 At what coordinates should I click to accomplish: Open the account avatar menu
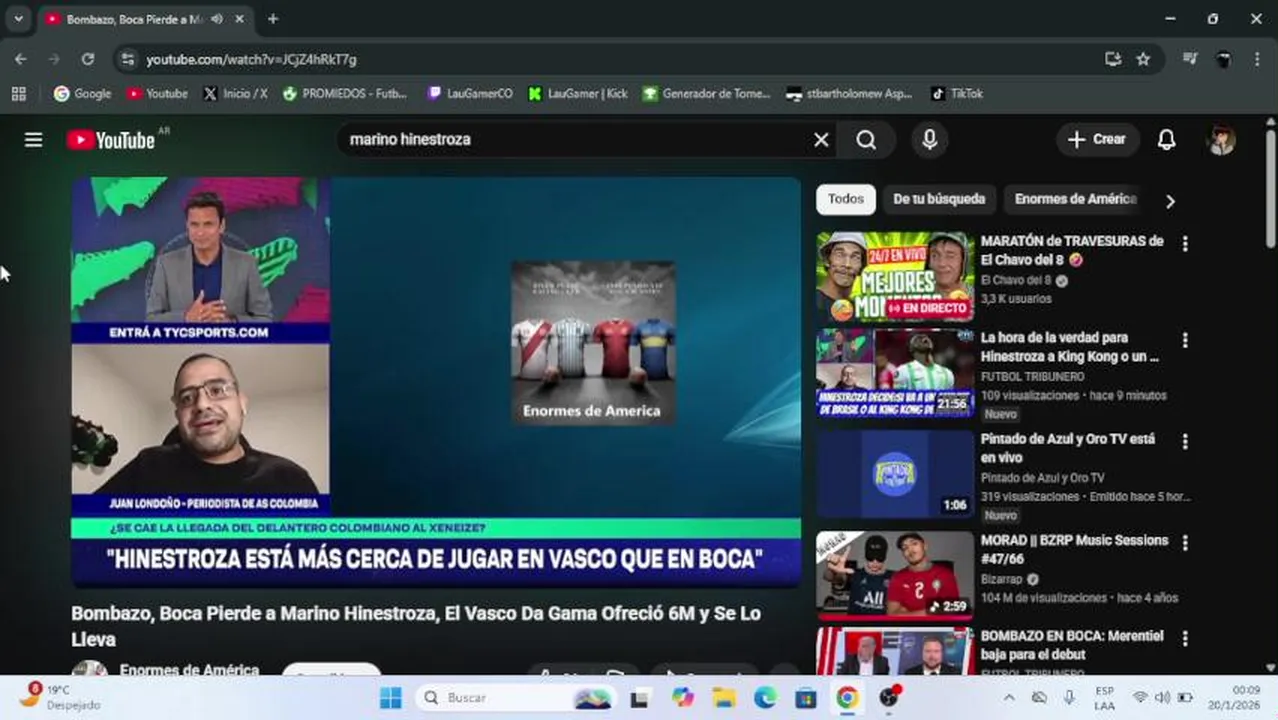[1222, 140]
